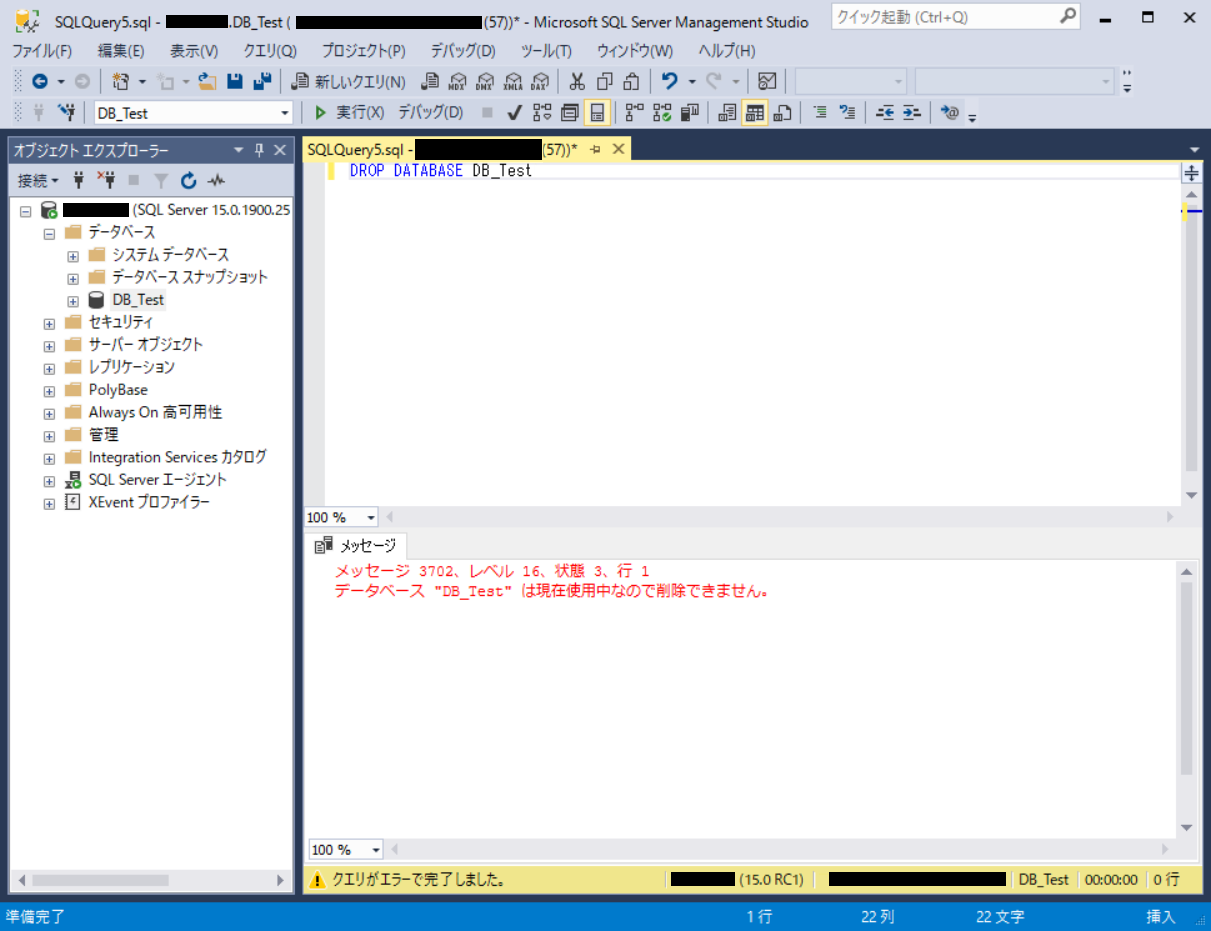Open a new XMLA query
The width and height of the screenshot is (1211, 931).
coord(513,82)
